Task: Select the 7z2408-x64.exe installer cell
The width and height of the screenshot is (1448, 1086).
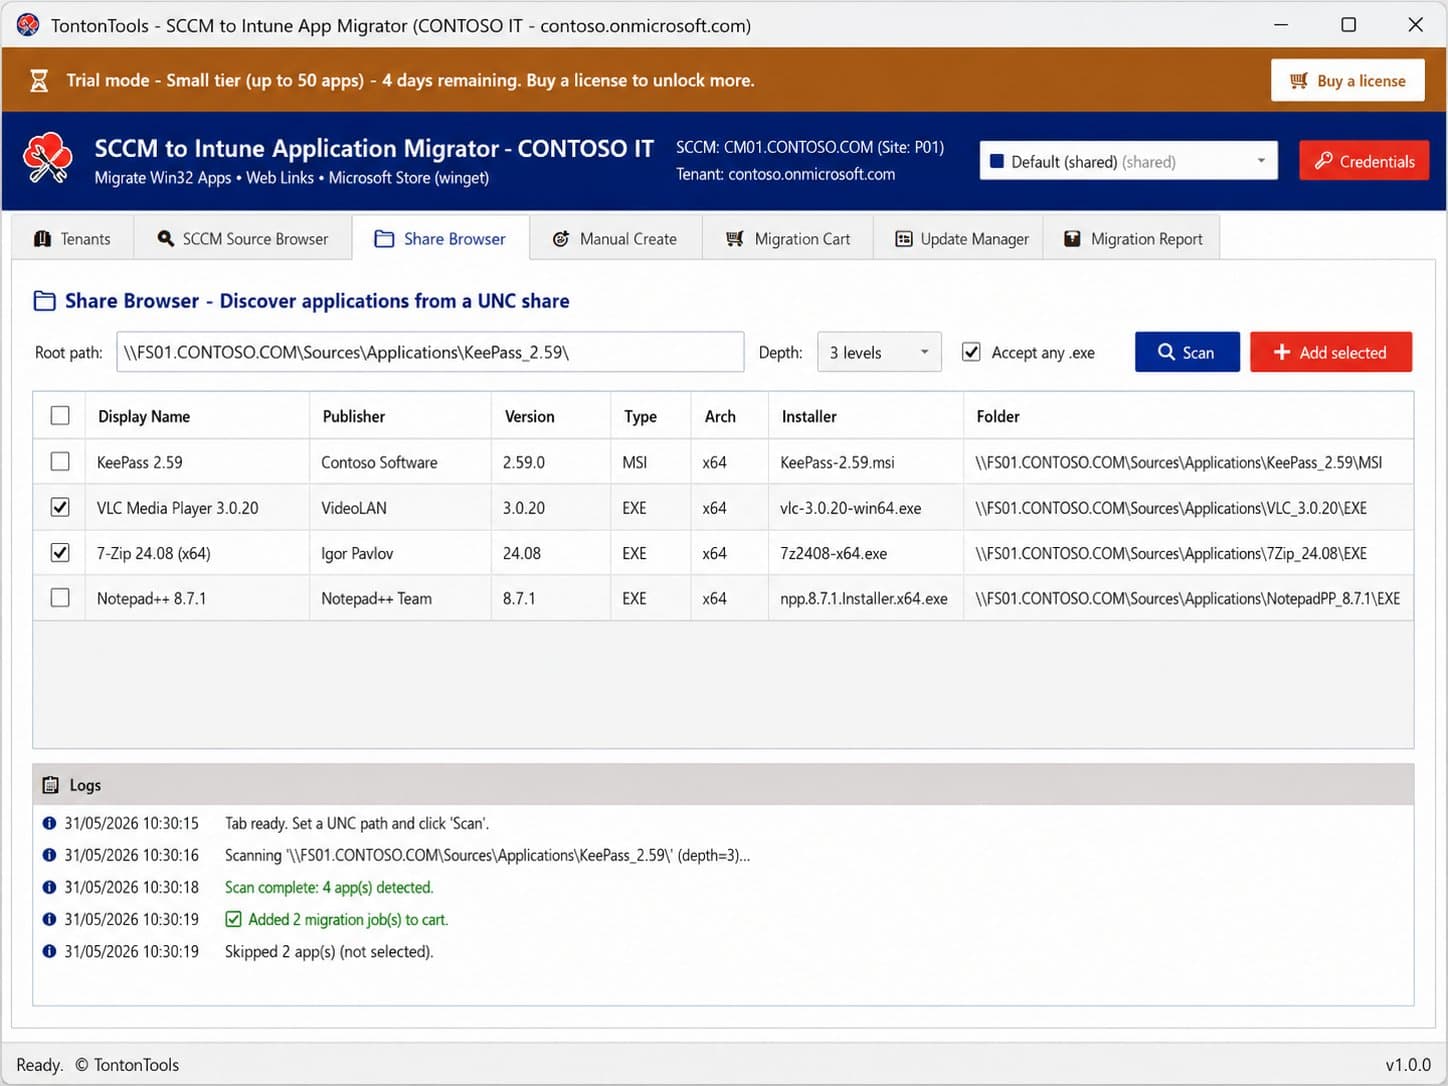Action: point(866,553)
